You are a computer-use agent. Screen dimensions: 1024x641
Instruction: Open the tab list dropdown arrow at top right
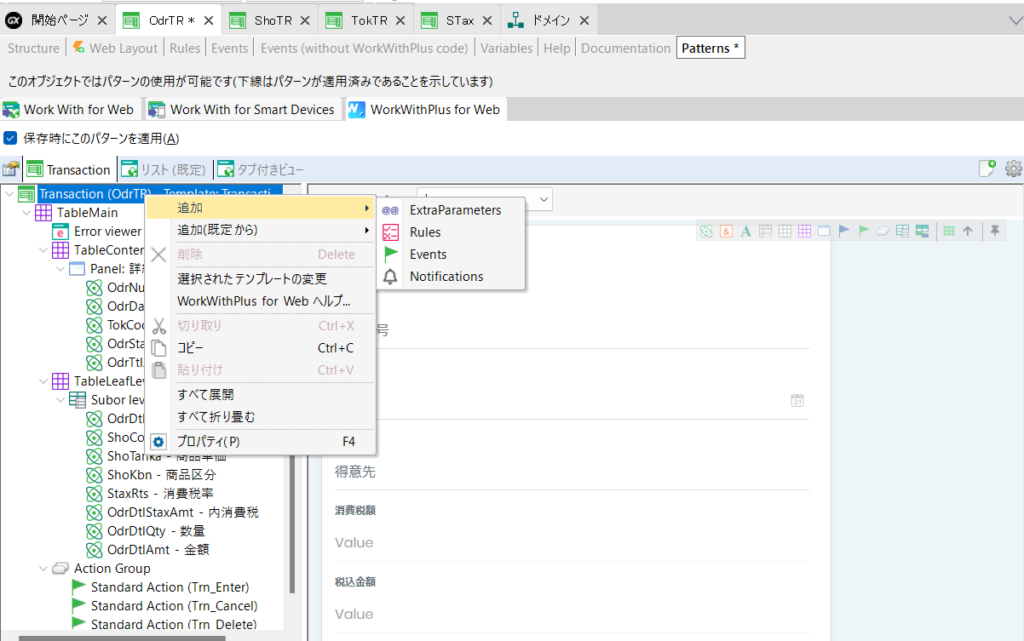click(x=1015, y=20)
